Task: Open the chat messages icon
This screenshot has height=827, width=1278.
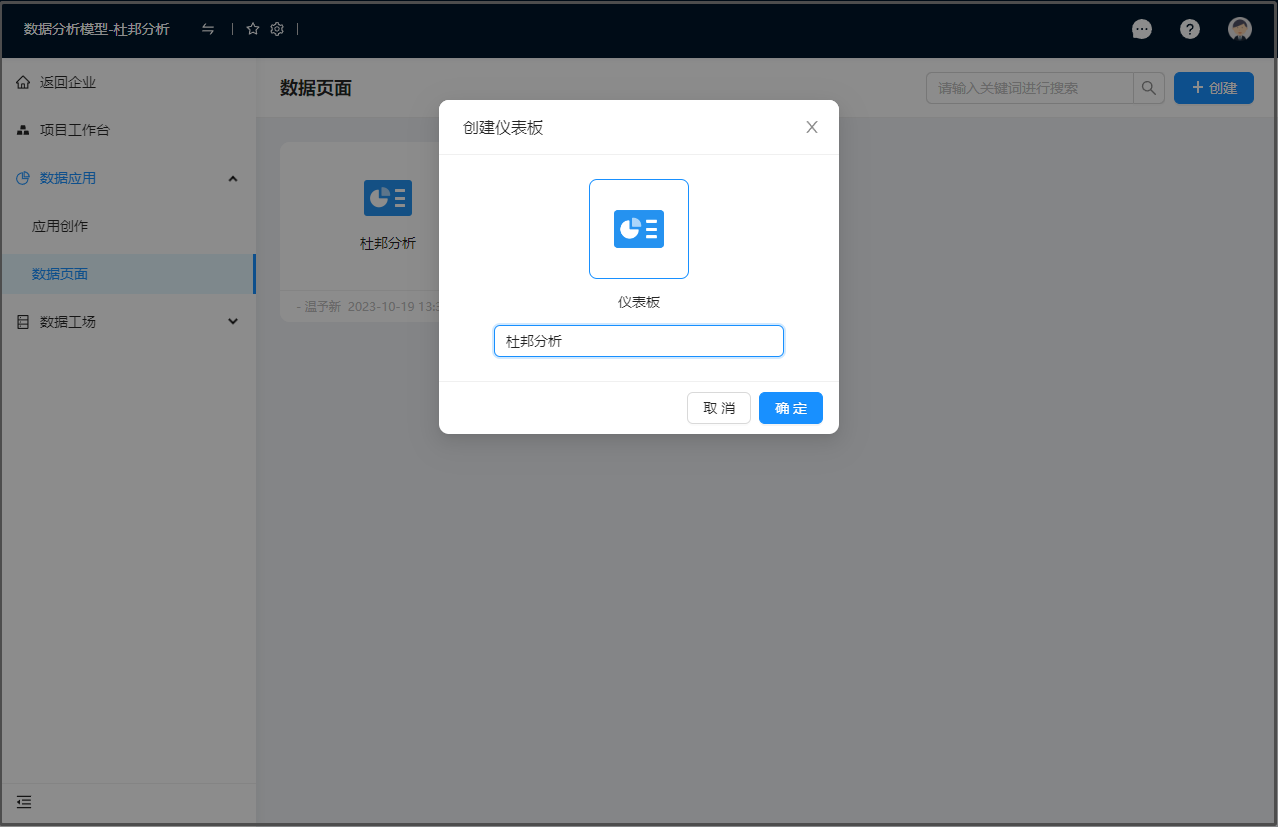Action: [1141, 29]
